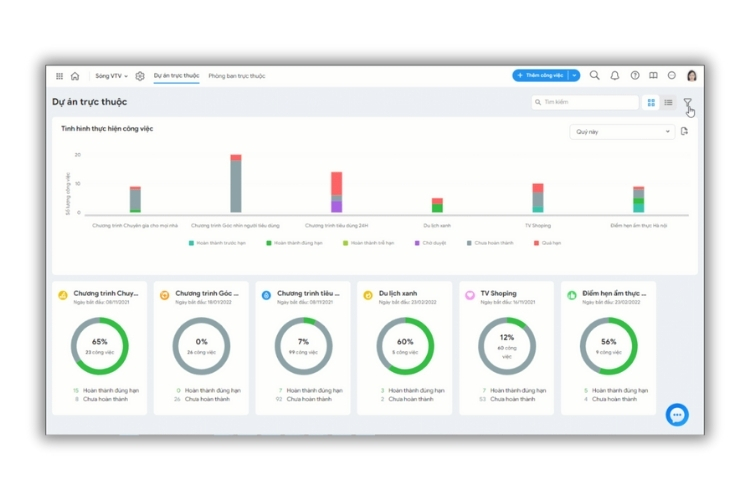Open the help question mark icon

634,75
